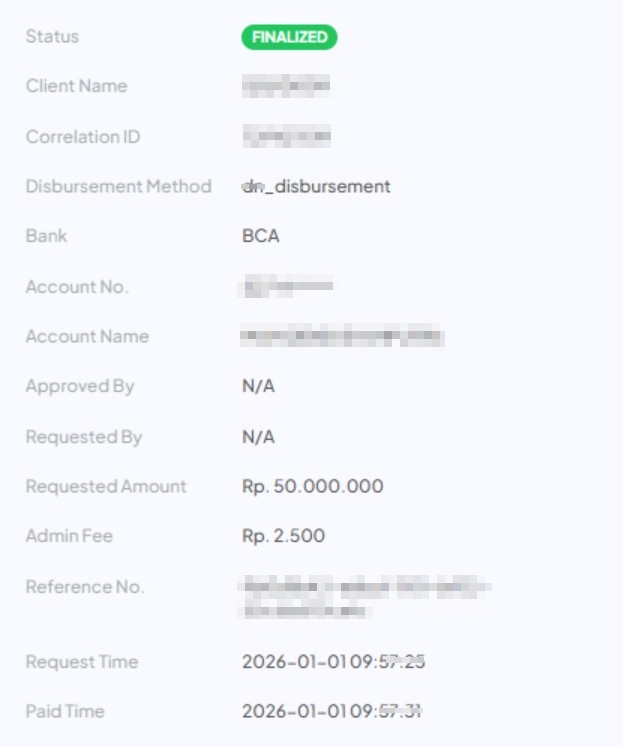
Task: Select the Disbursement Method label
Action: (118, 186)
